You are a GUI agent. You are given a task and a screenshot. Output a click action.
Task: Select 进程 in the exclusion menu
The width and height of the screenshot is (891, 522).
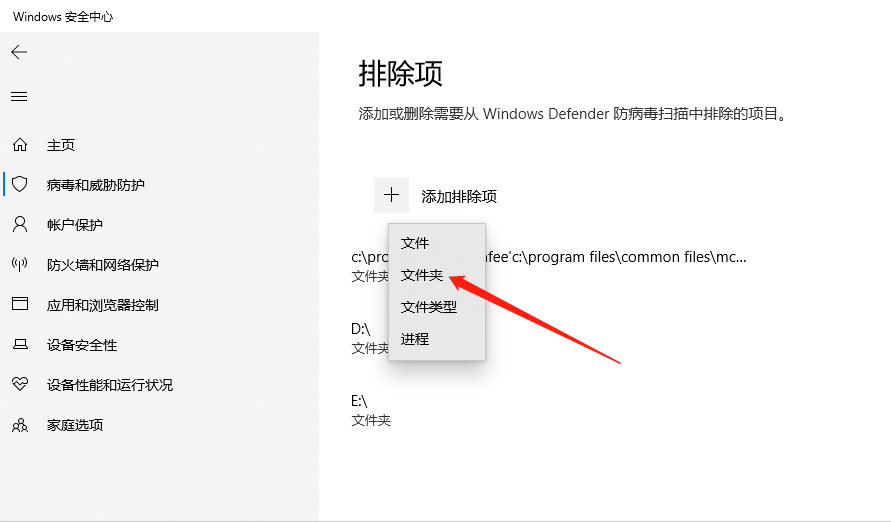pyautogui.click(x=415, y=339)
